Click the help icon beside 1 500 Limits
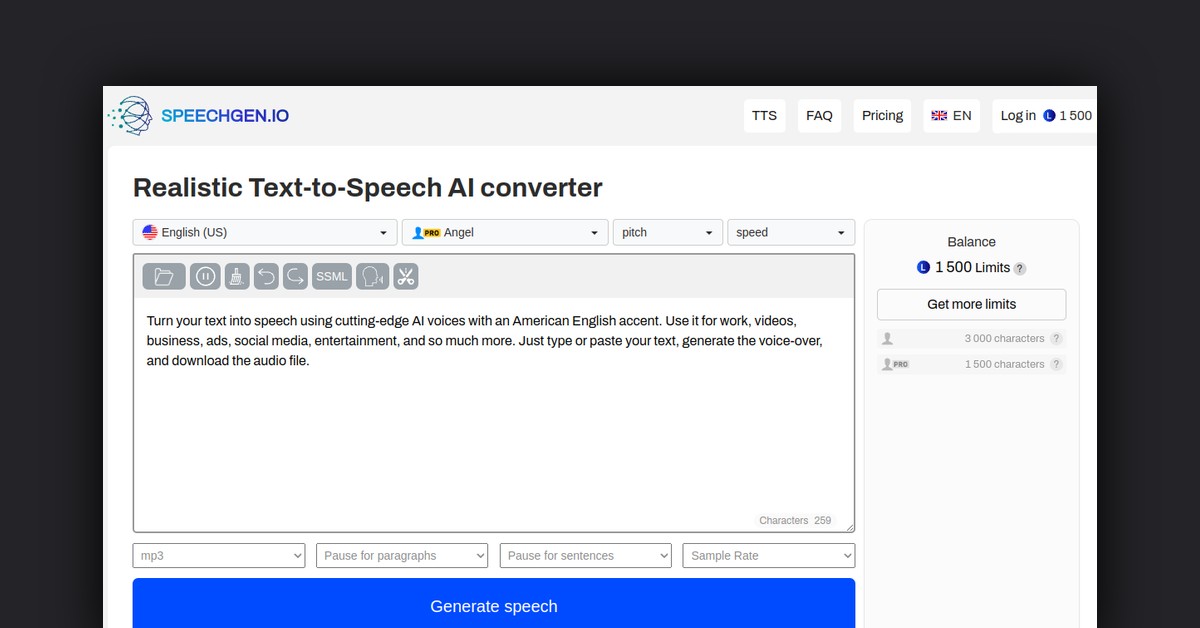The height and width of the screenshot is (628, 1200). pos(1020,269)
